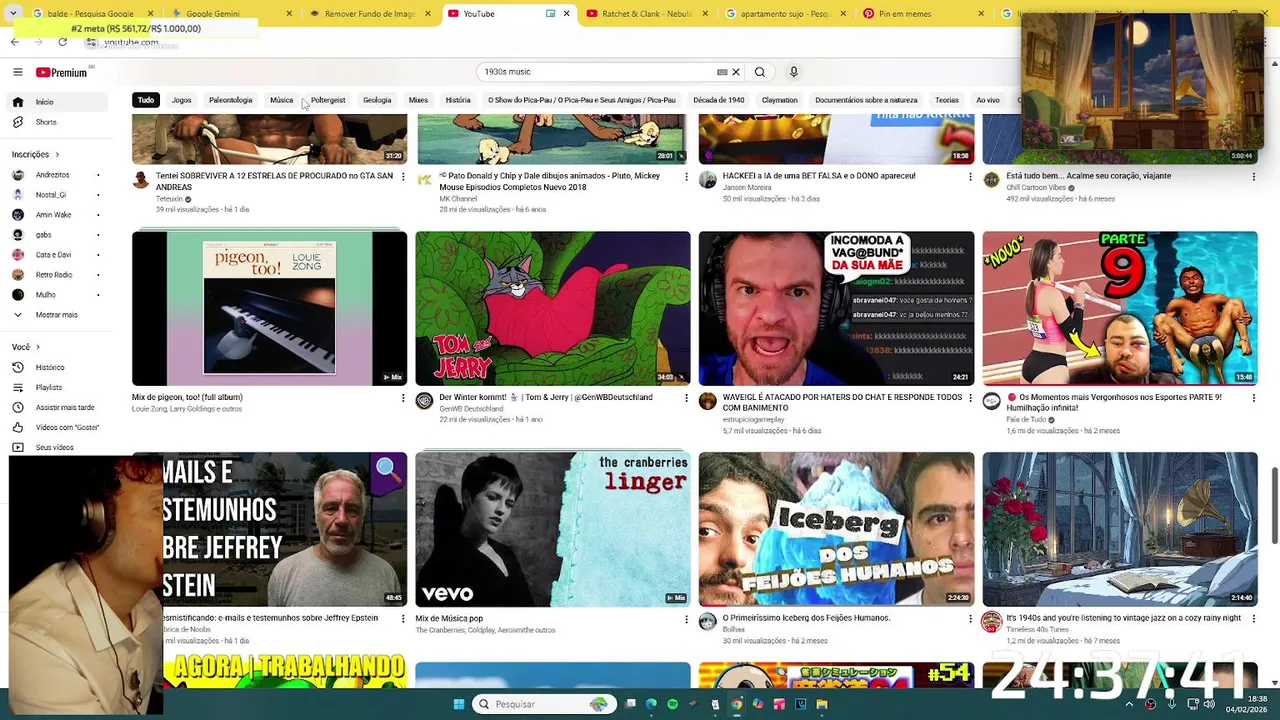The image size is (1280, 720).
Task: Play the 1940s vintage jazz rainy night thumbnail
Action: 1120,529
